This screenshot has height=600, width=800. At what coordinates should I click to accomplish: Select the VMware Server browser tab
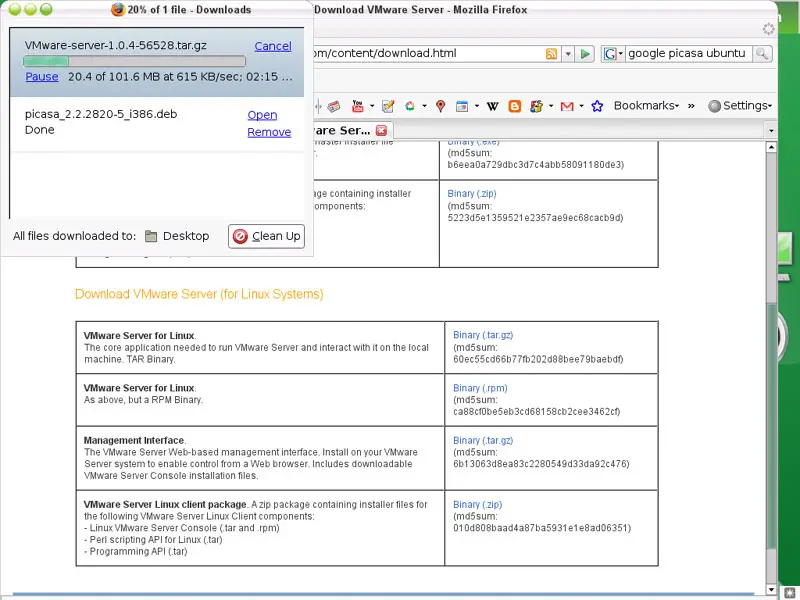[352, 130]
